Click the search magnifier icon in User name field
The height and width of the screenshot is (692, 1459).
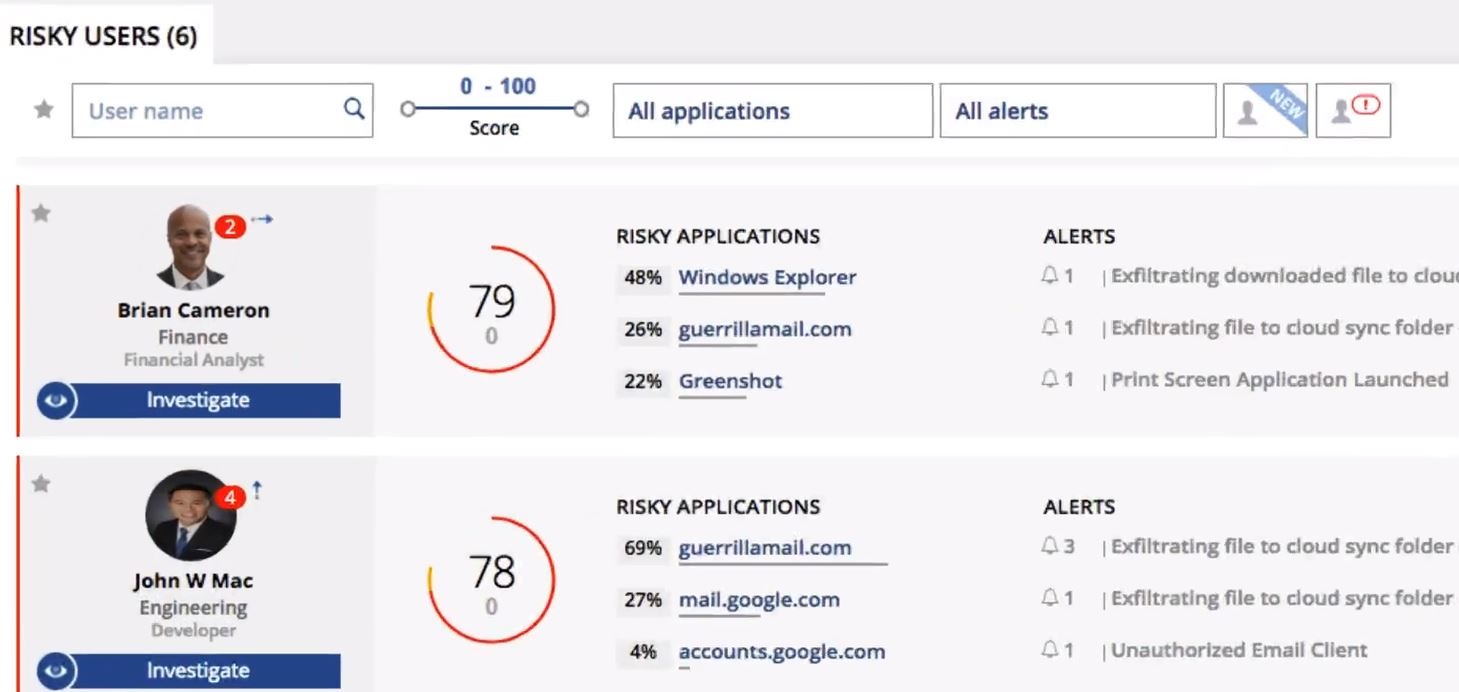[353, 109]
